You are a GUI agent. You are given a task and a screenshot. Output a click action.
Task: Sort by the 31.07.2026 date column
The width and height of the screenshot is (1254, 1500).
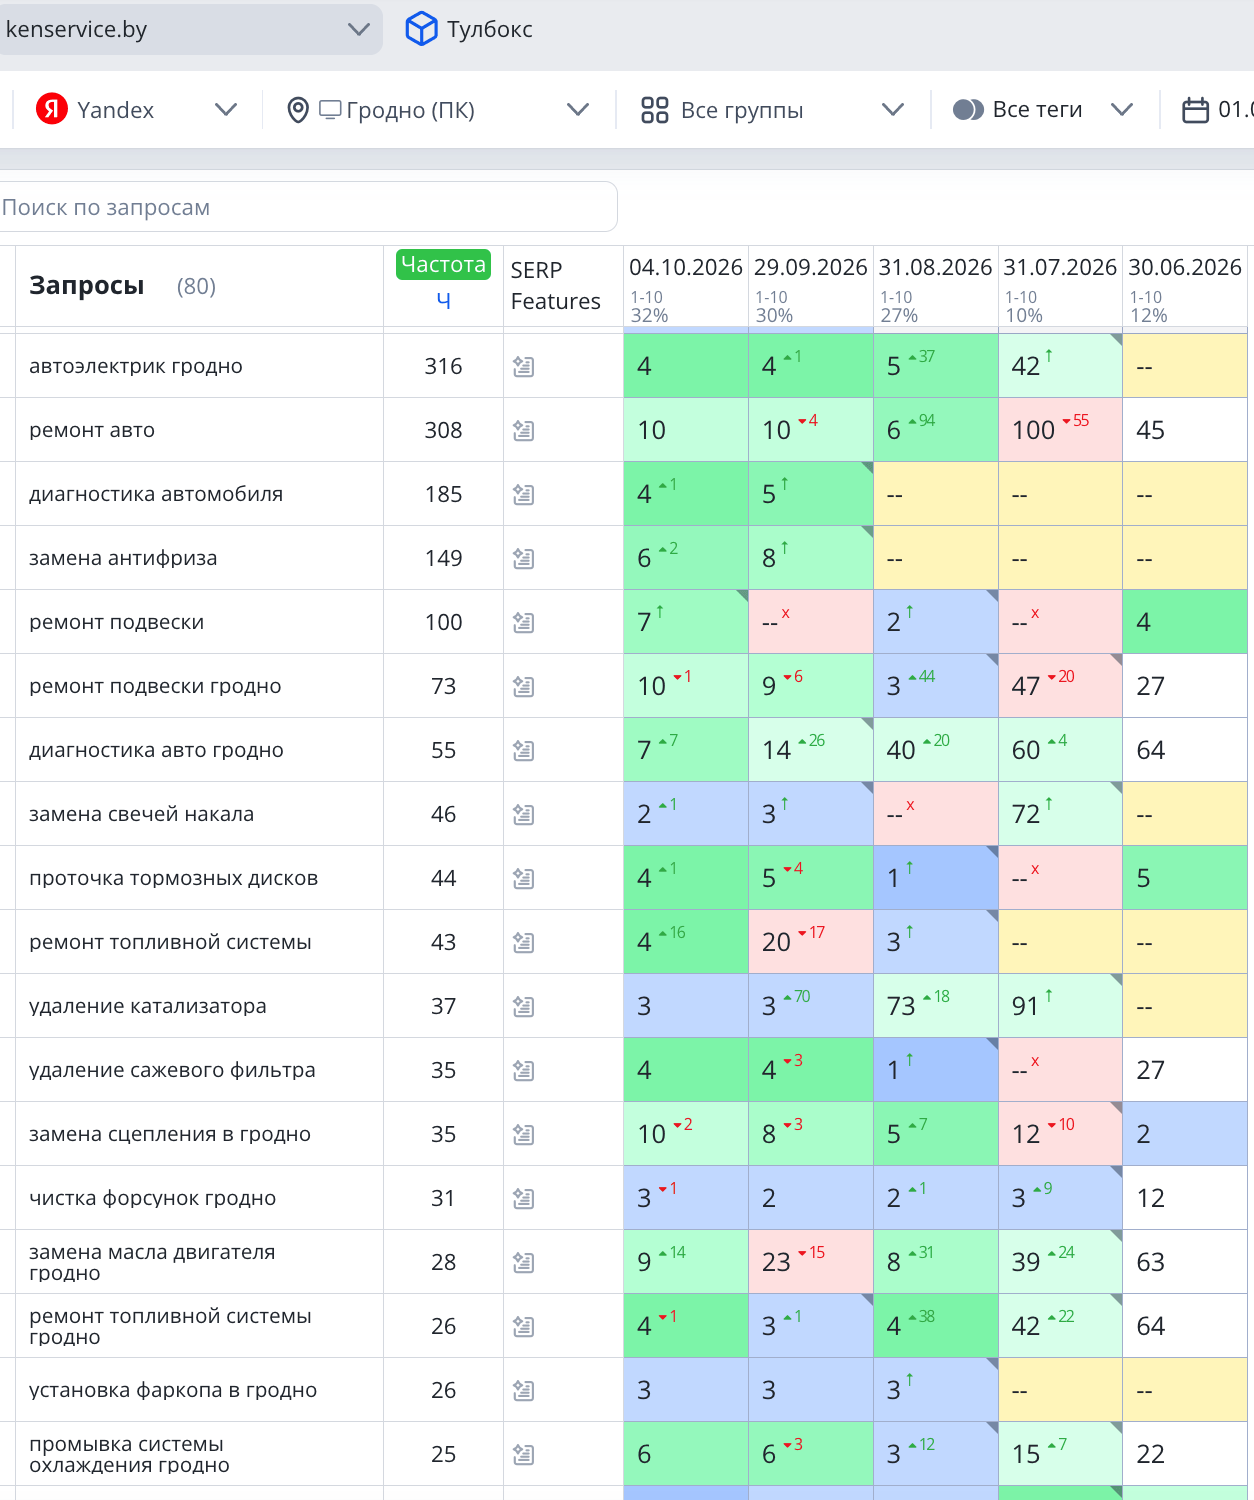coord(1060,268)
